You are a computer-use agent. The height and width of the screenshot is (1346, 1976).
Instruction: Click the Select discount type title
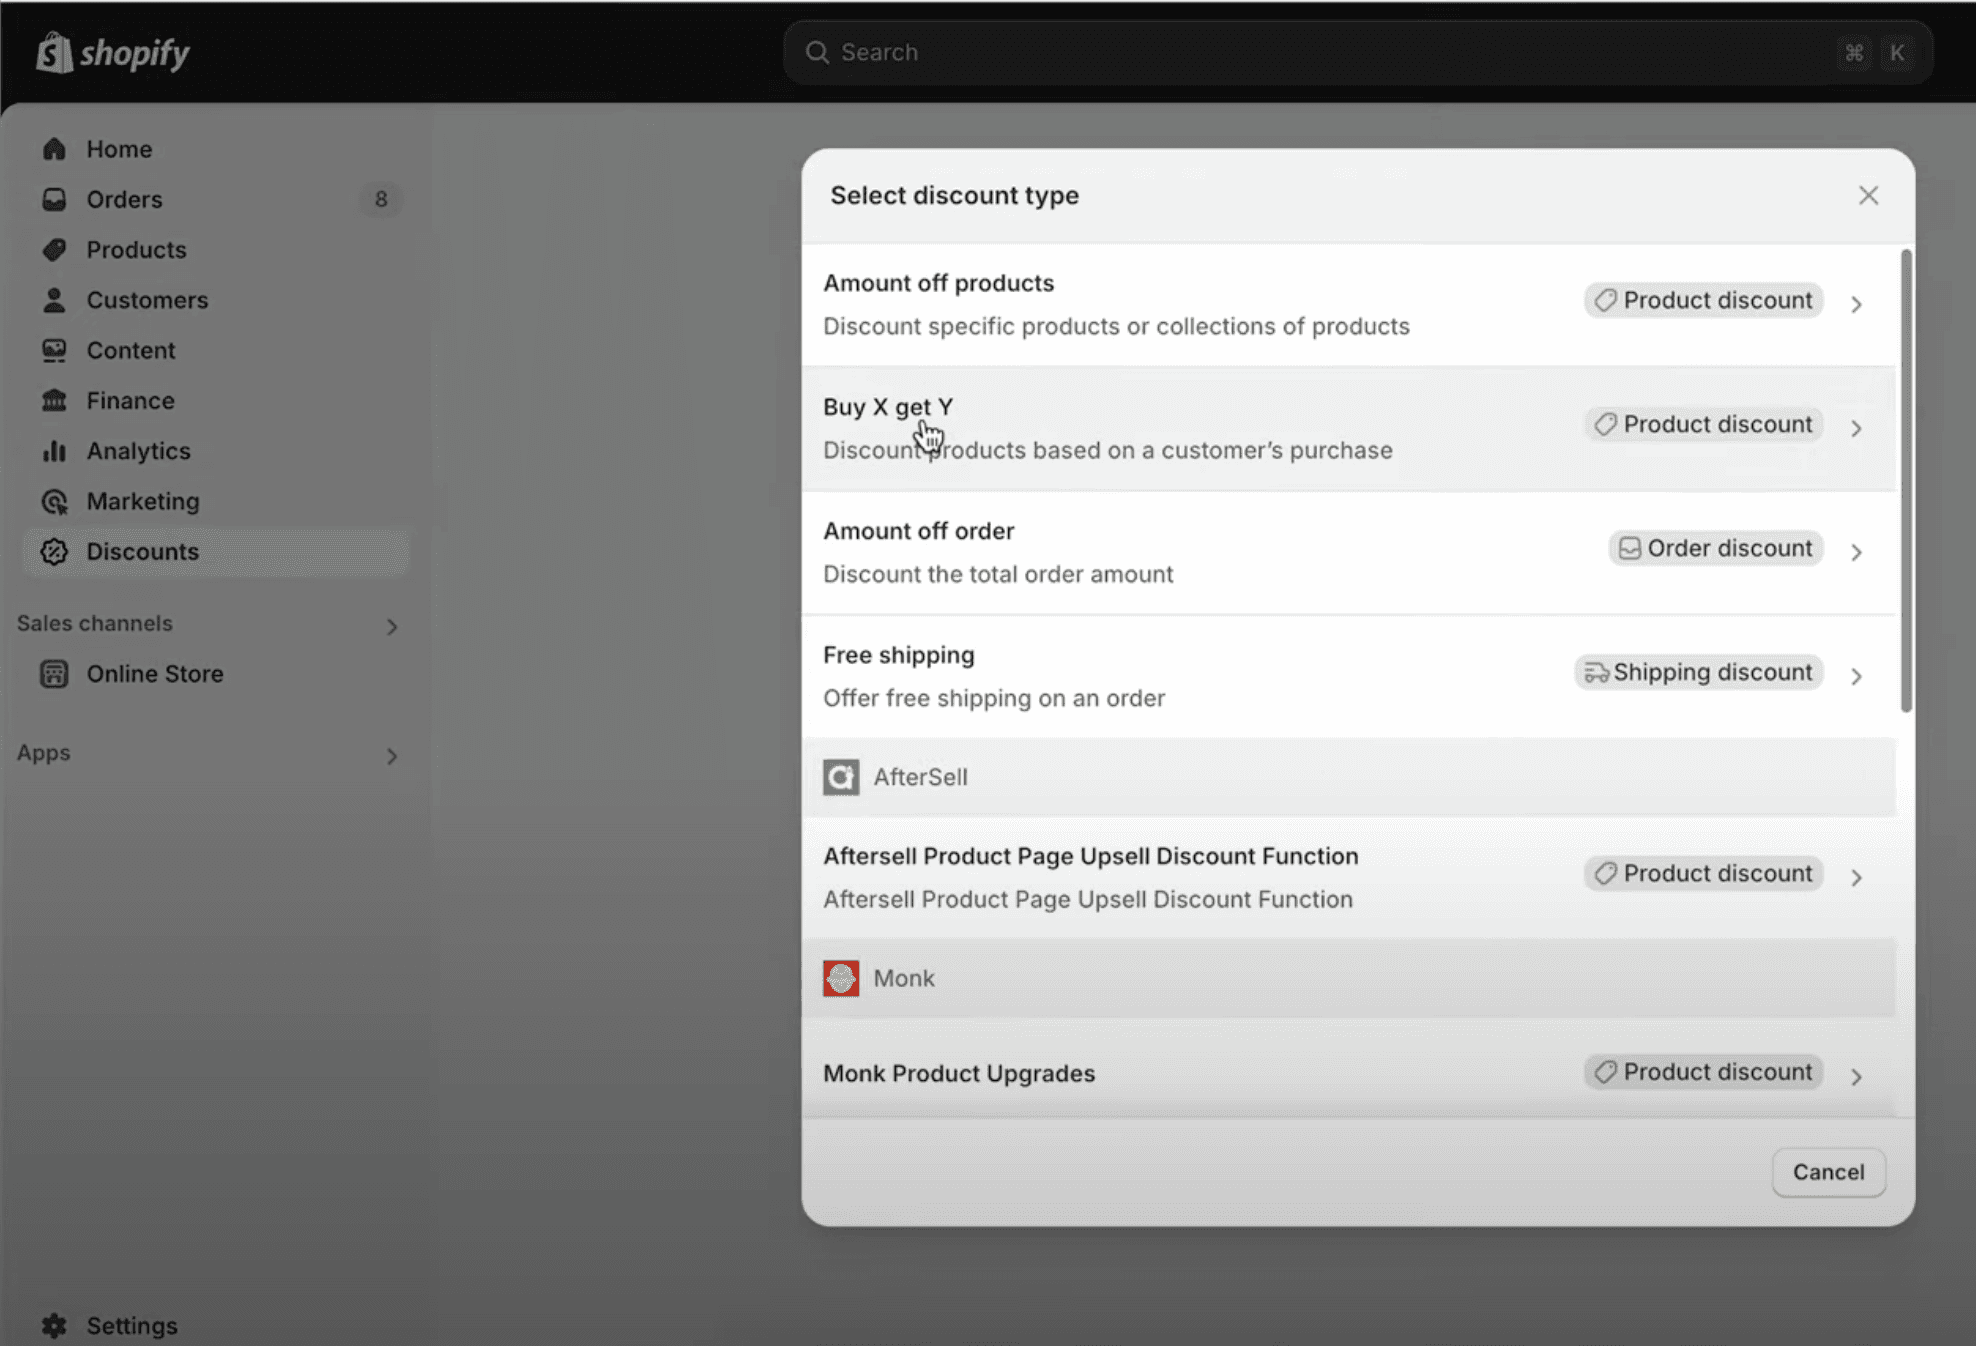954,195
